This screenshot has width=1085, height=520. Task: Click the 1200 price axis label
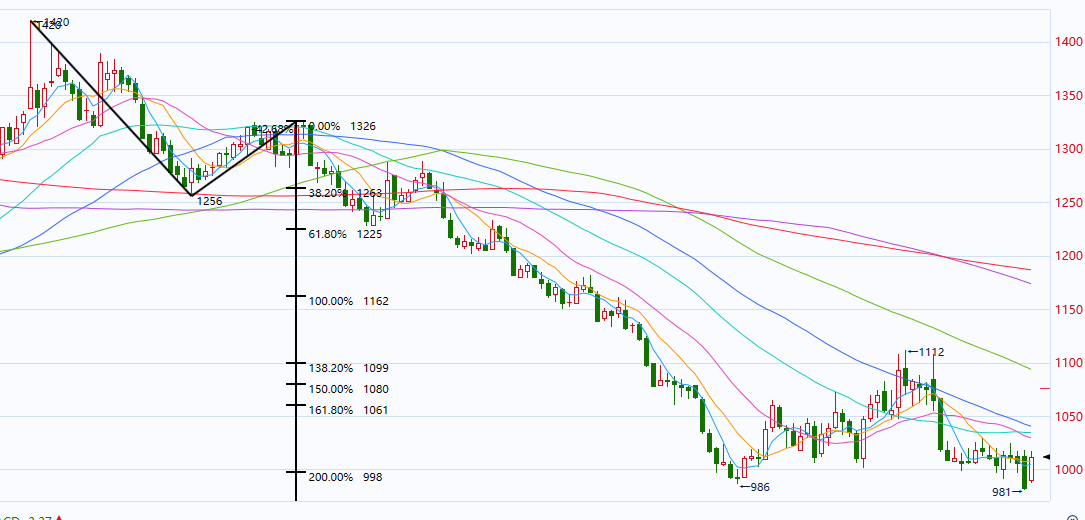coord(1067,256)
